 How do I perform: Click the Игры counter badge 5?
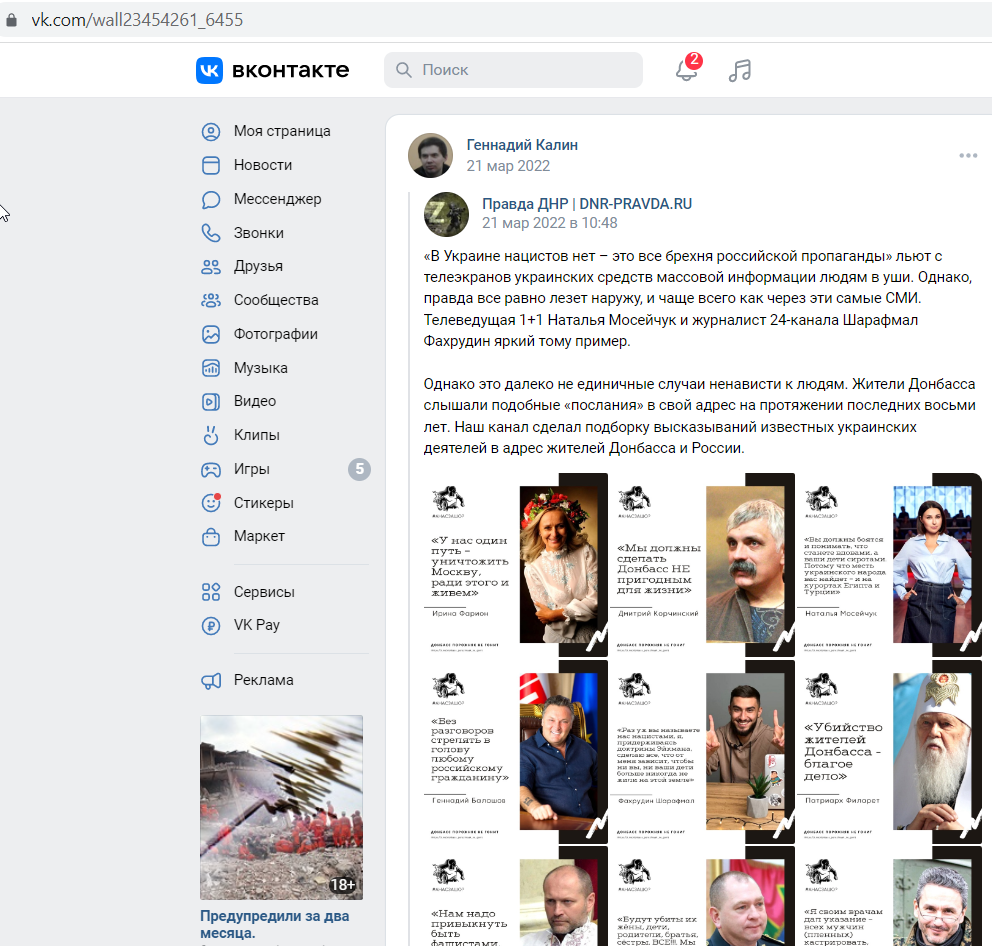click(359, 469)
